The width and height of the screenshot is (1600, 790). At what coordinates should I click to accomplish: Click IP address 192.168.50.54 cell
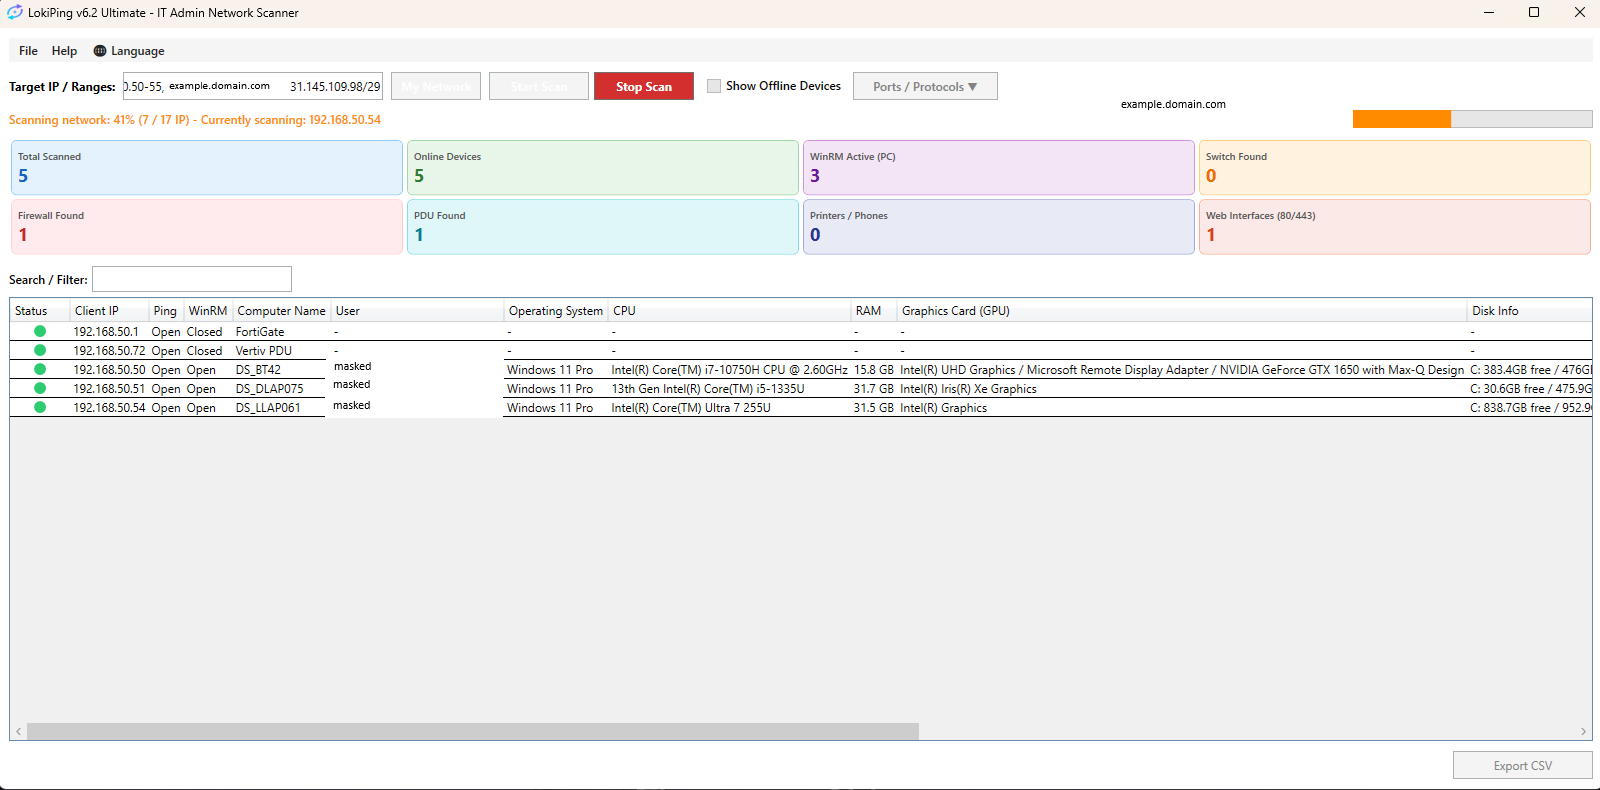coord(109,408)
